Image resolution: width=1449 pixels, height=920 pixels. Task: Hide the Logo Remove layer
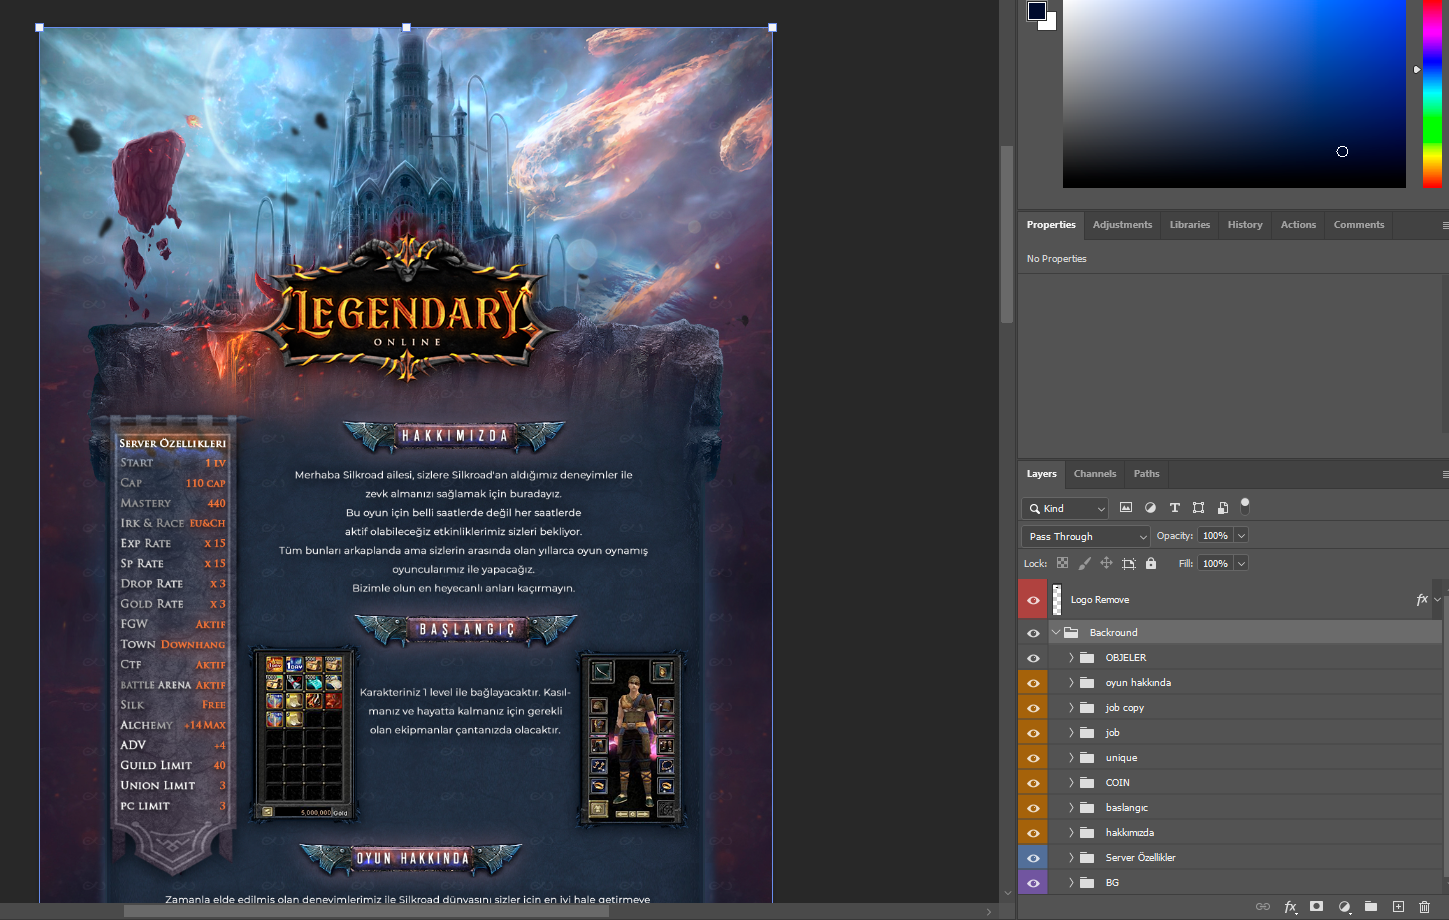click(x=1033, y=600)
